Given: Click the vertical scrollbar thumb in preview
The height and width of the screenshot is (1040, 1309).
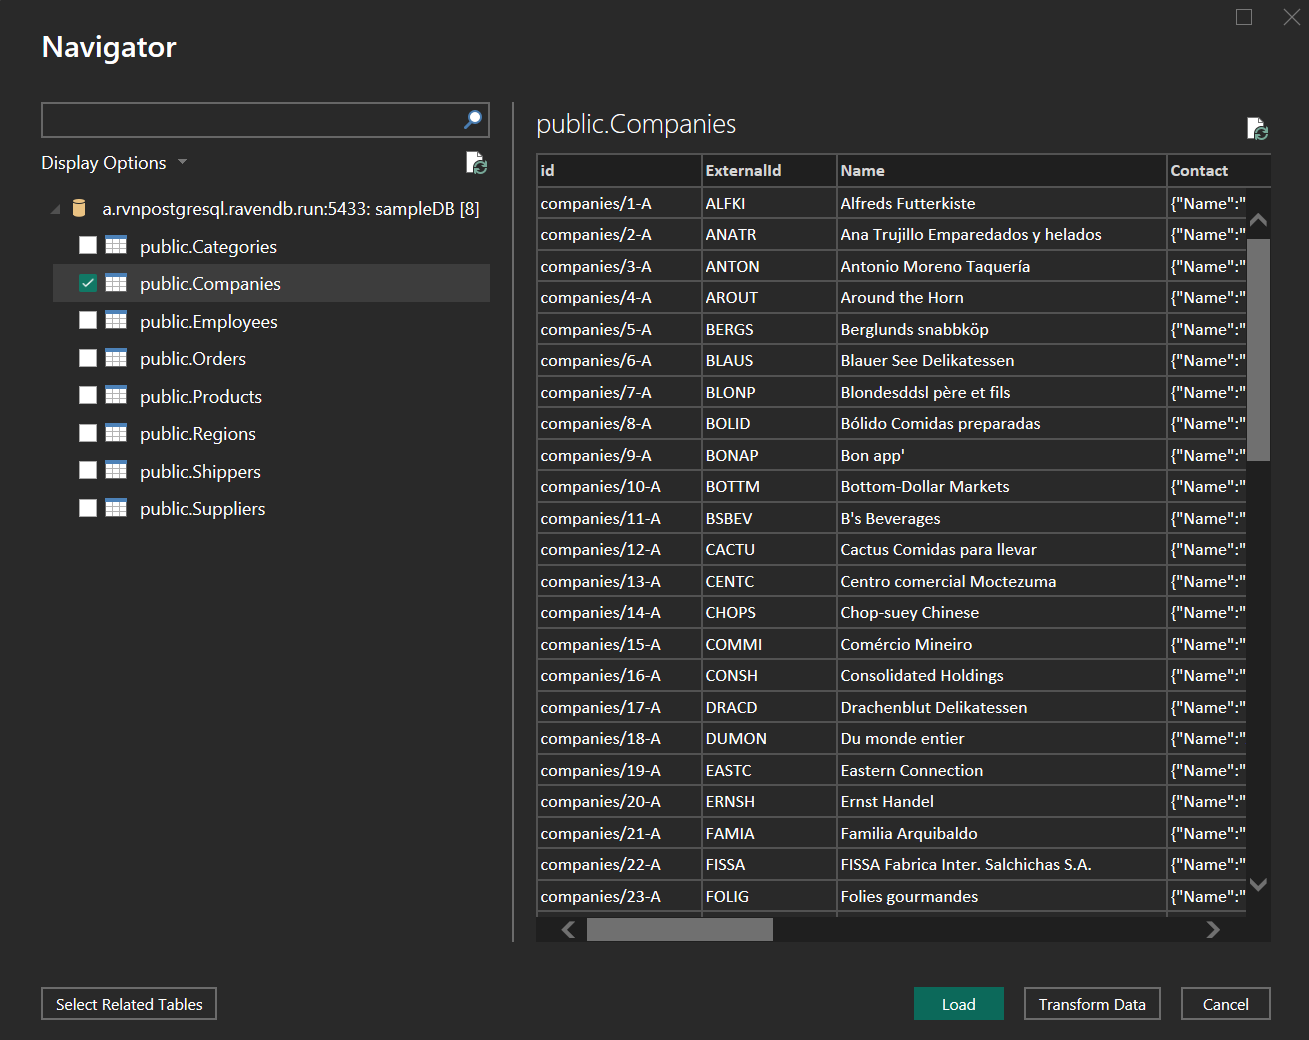Looking at the screenshot, I should point(1259,350).
